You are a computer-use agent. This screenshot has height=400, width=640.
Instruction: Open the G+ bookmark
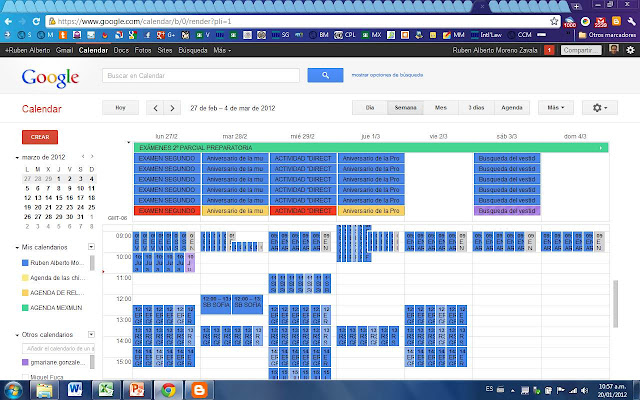coord(166,35)
